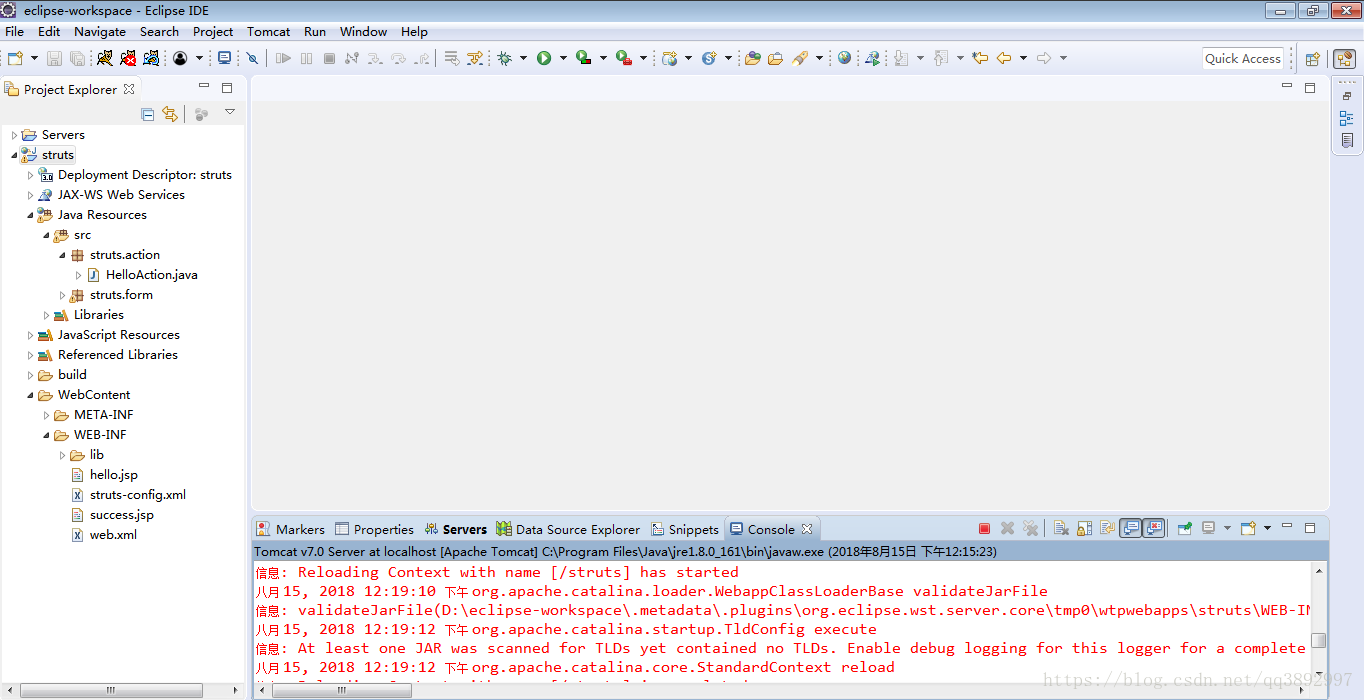Click the Back navigation yellow arrow
Image resolution: width=1364 pixels, height=700 pixels.
(x=1004, y=58)
